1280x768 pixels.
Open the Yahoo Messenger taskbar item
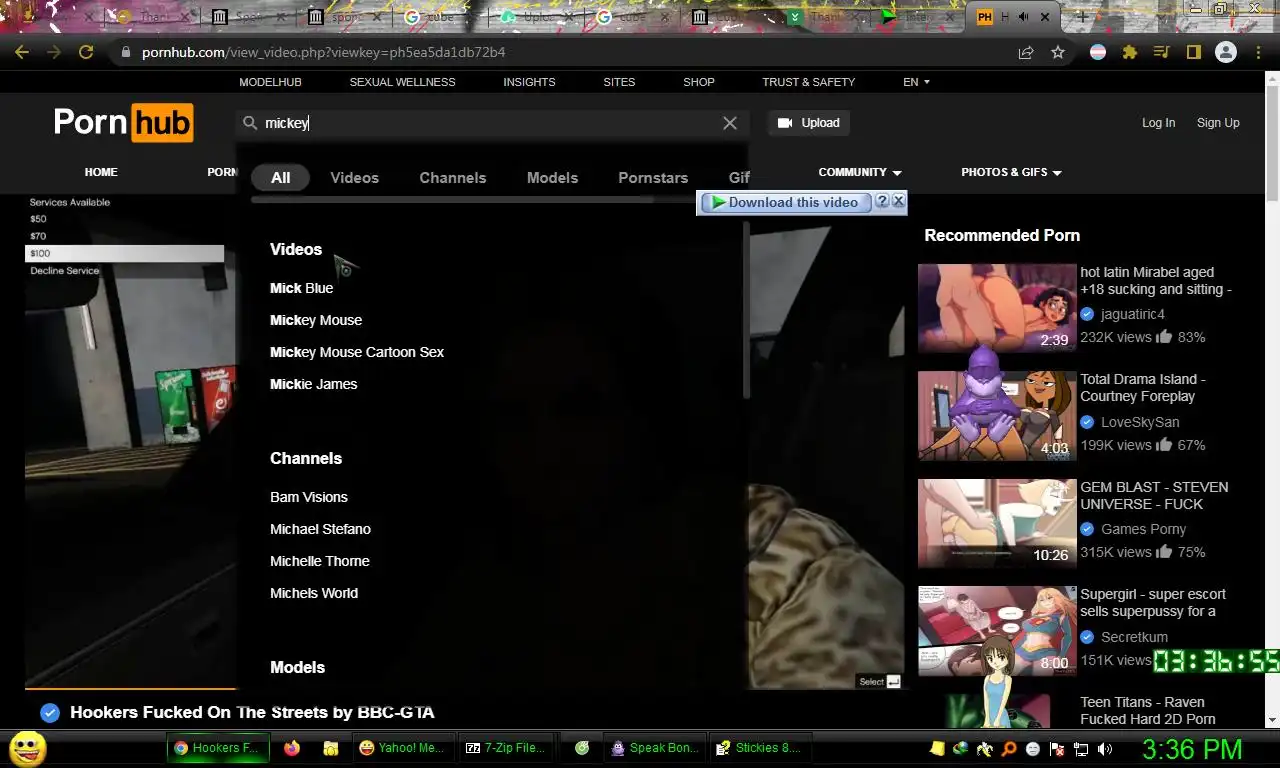pyautogui.click(x=402, y=748)
